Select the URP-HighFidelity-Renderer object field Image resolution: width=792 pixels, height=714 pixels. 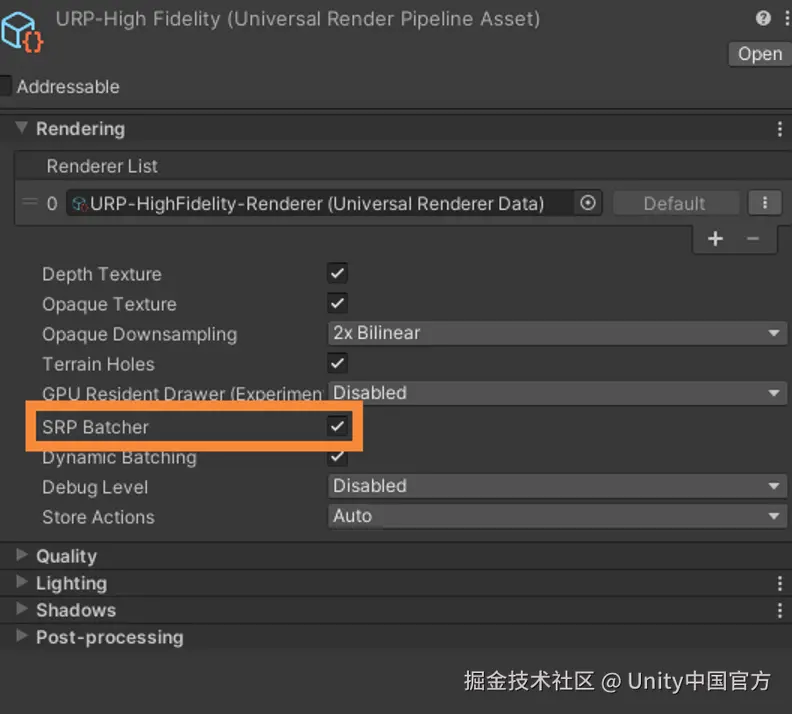[334, 203]
